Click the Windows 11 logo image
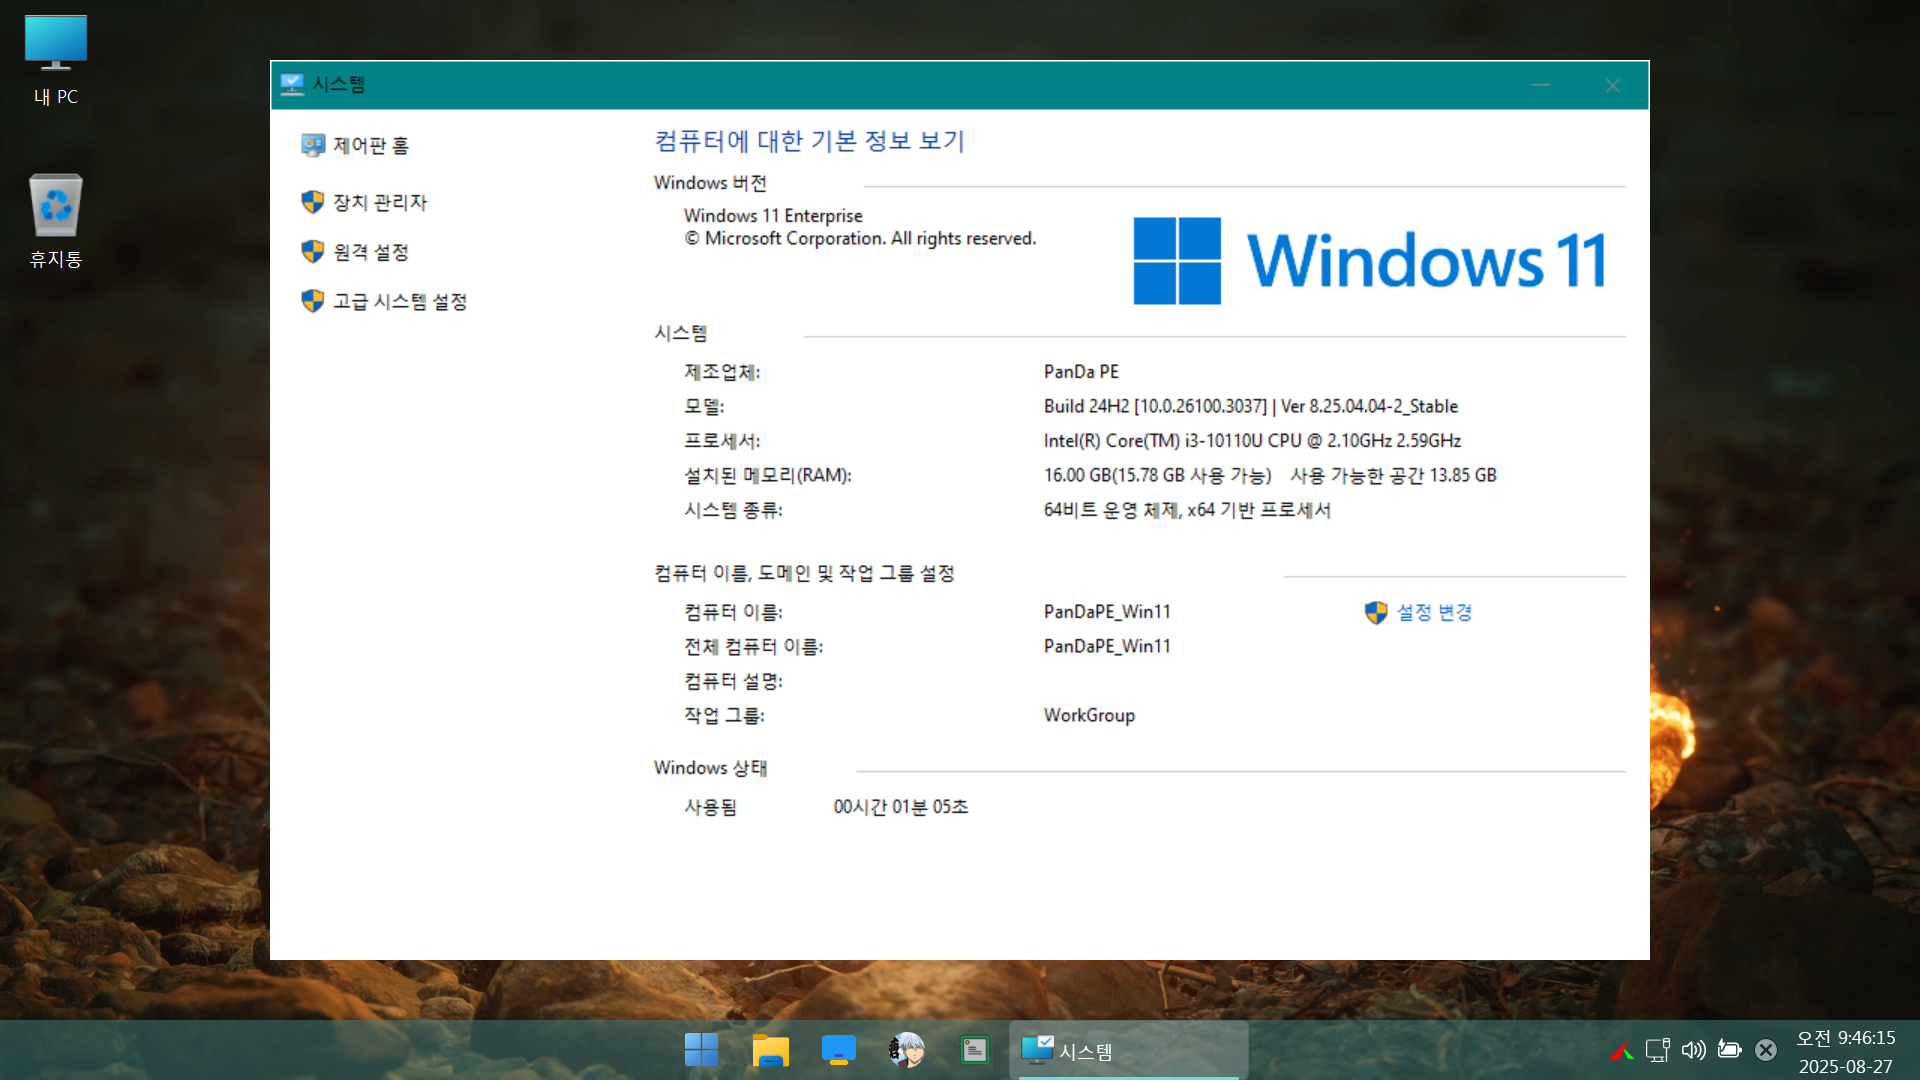The width and height of the screenshot is (1920, 1080). [1369, 261]
